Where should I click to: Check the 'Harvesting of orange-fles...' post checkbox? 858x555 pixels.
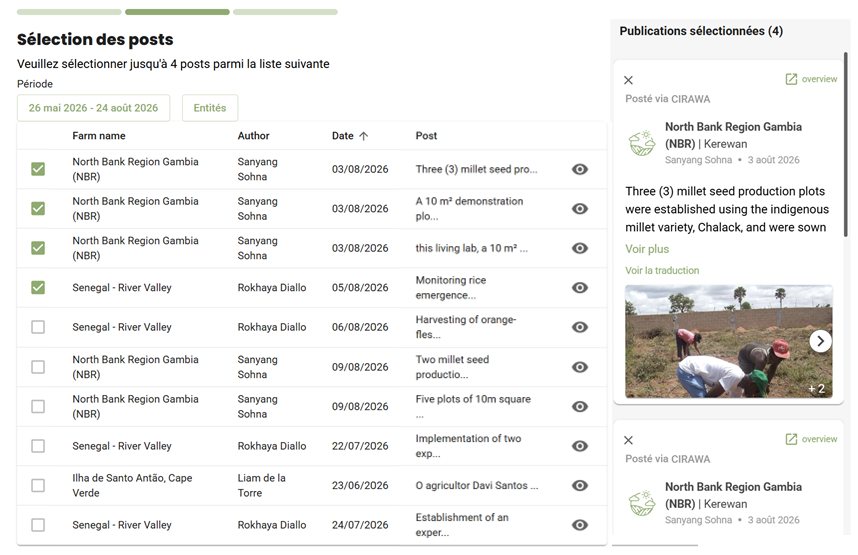tap(38, 327)
